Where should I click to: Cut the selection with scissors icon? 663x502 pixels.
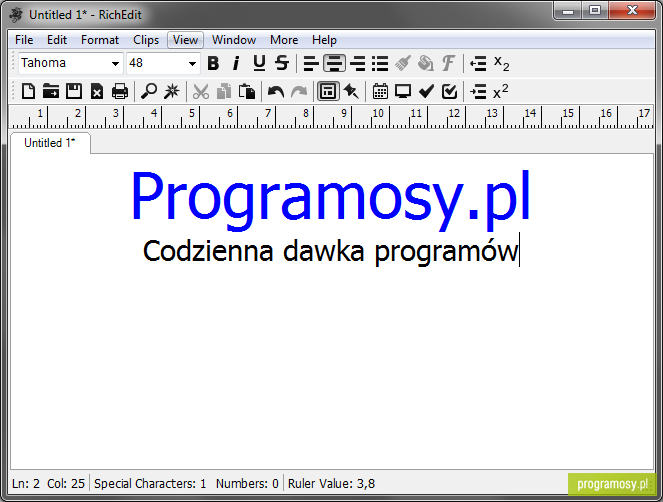(201, 91)
